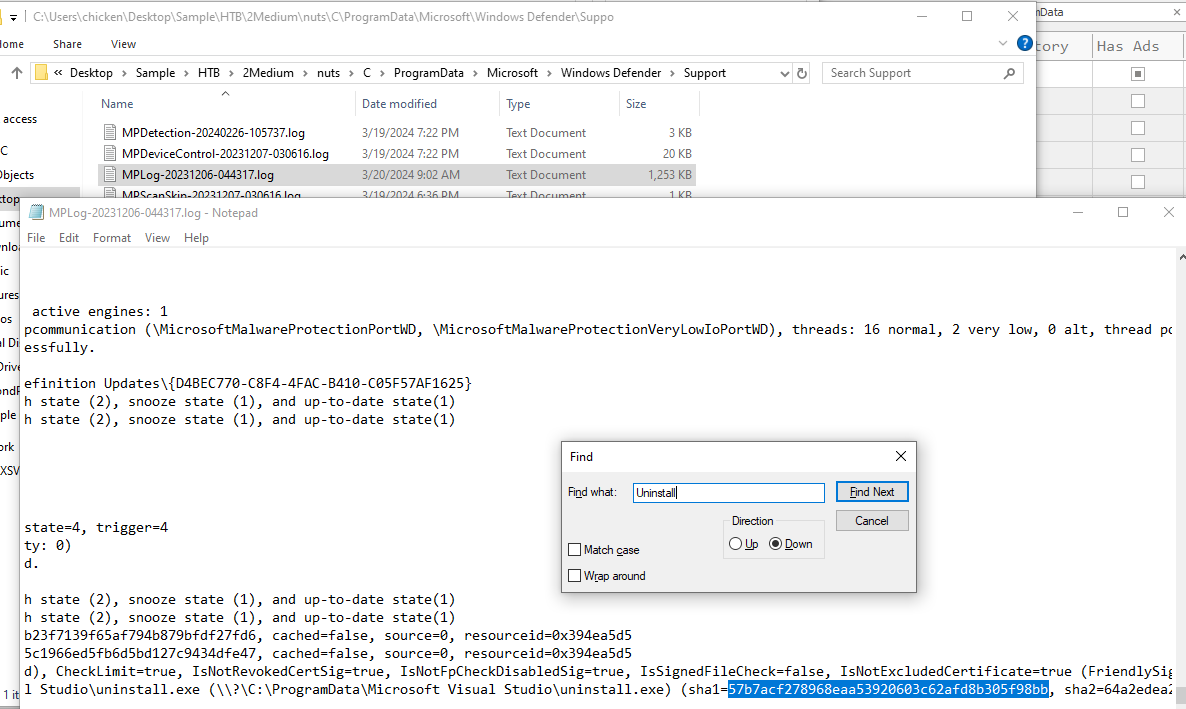Enable the Match case checkbox

[x=574, y=550]
